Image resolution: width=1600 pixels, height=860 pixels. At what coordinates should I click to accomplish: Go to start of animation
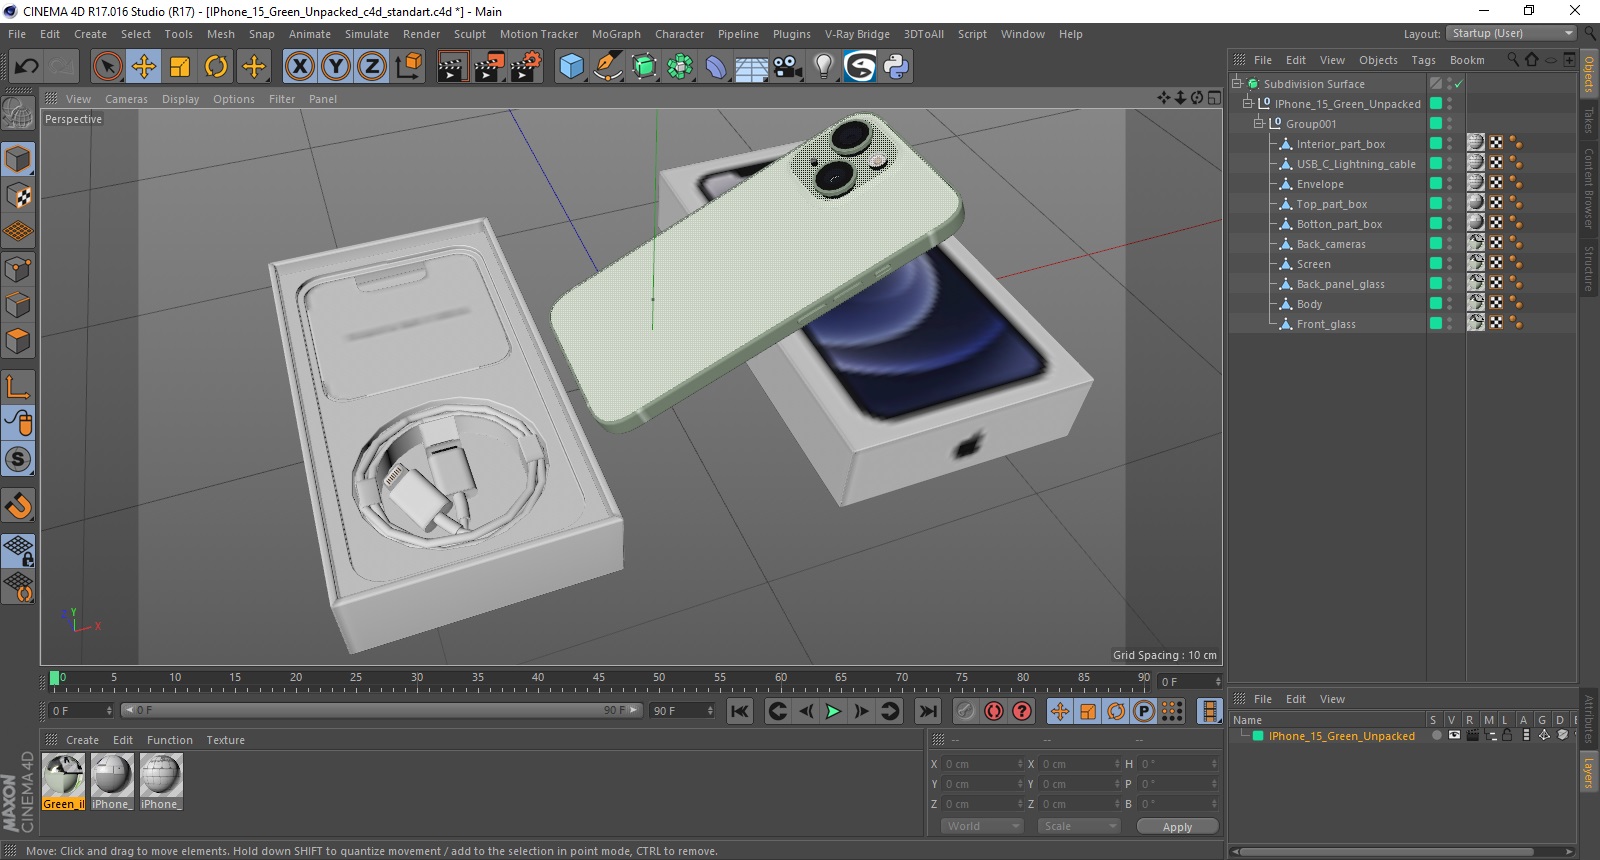(739, 711)
